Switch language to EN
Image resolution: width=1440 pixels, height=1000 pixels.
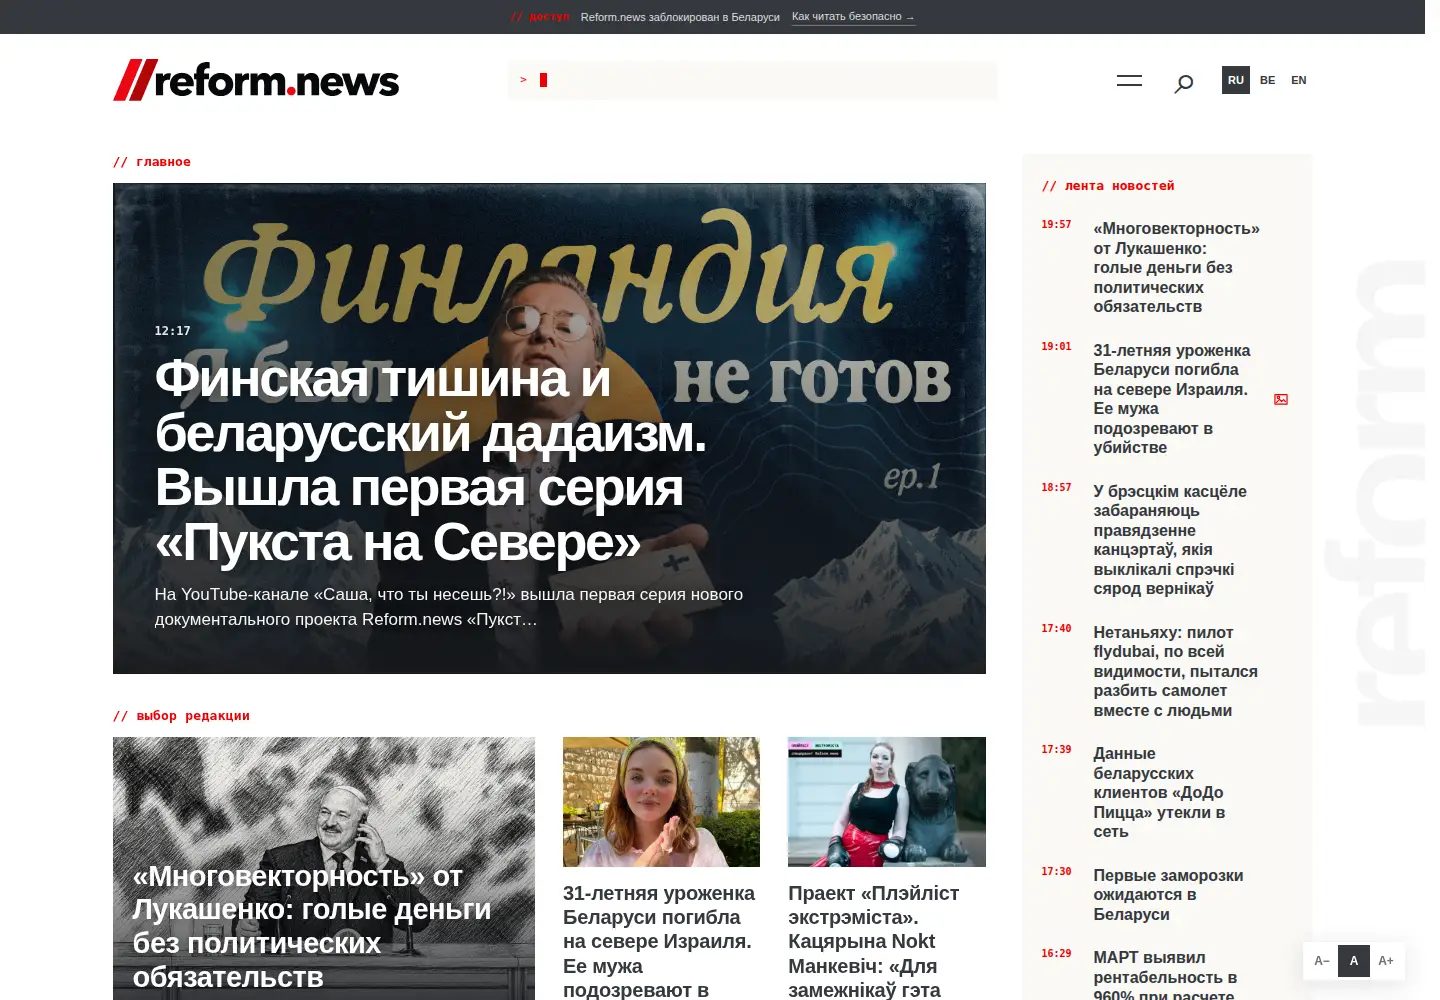coord(1299,80)
